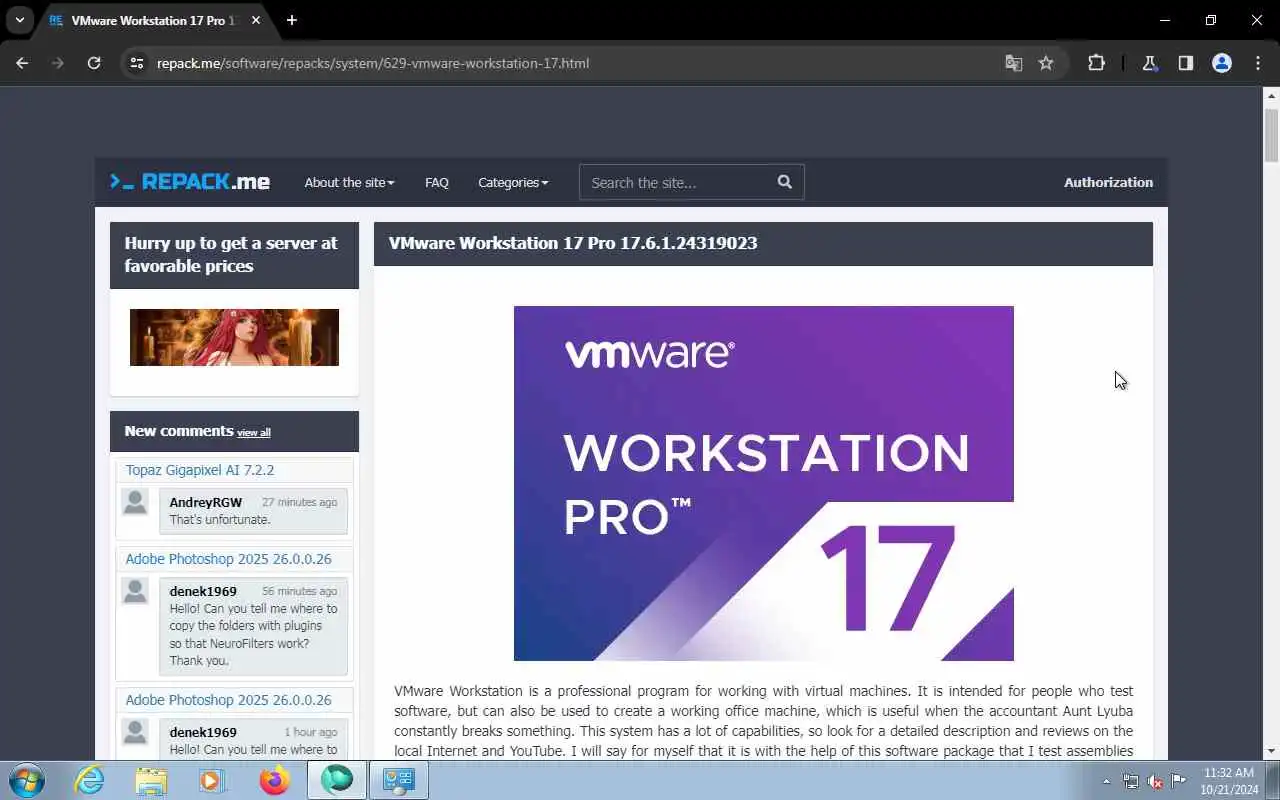Open Adobe Photoshop 2025 link above 1 hour comment
Viewport: 1280px width, 800px height.
(228, 700)
